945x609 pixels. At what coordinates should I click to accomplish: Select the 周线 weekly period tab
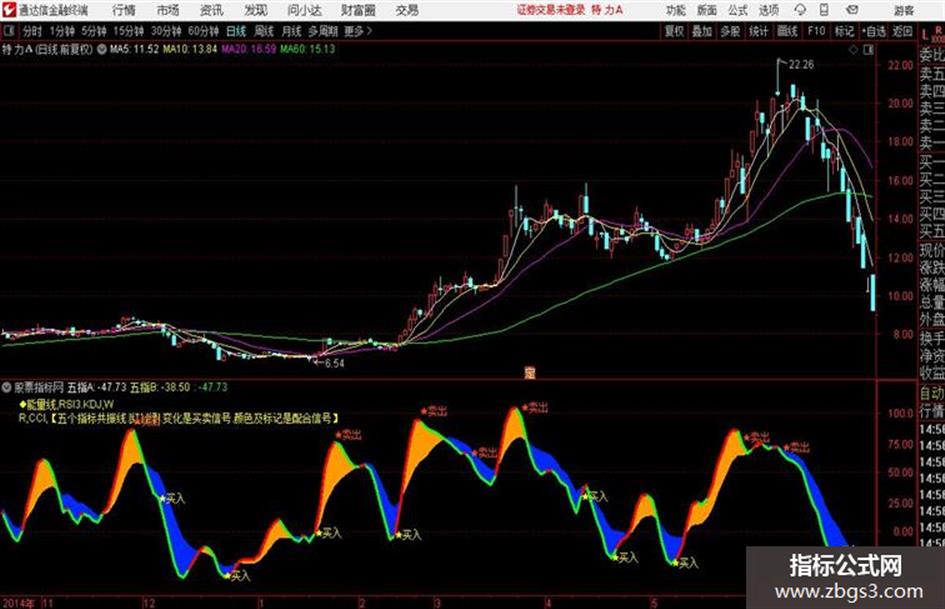pos(264,31)
